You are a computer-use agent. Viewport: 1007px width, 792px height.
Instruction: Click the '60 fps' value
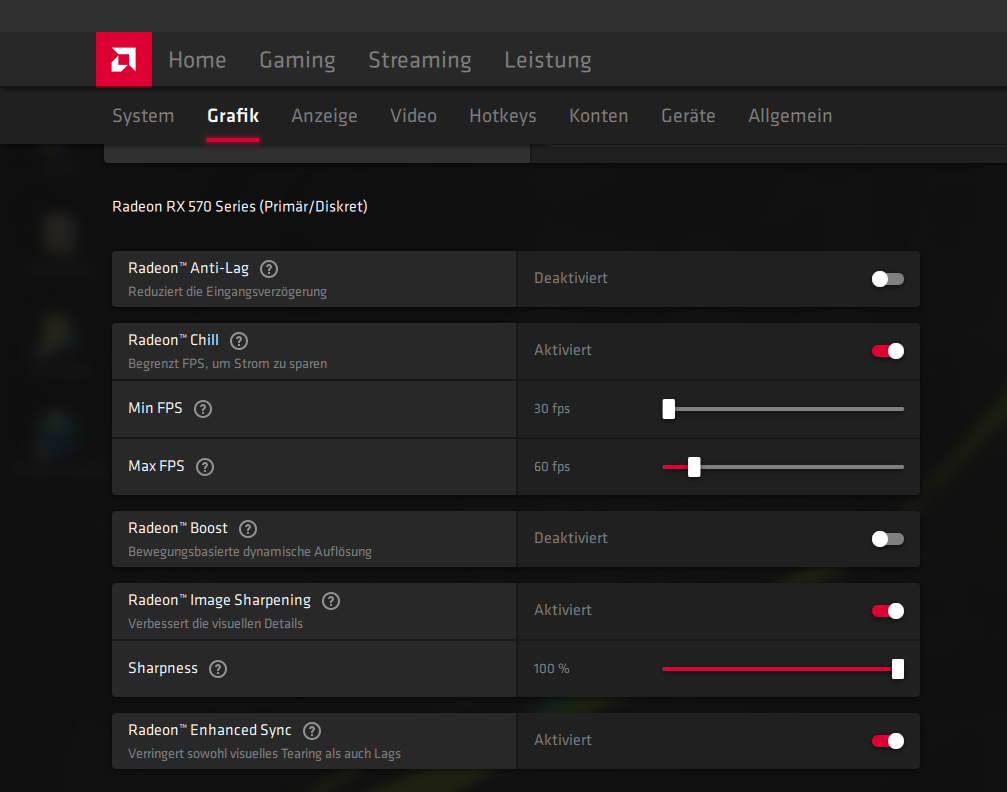click(552, 467)
